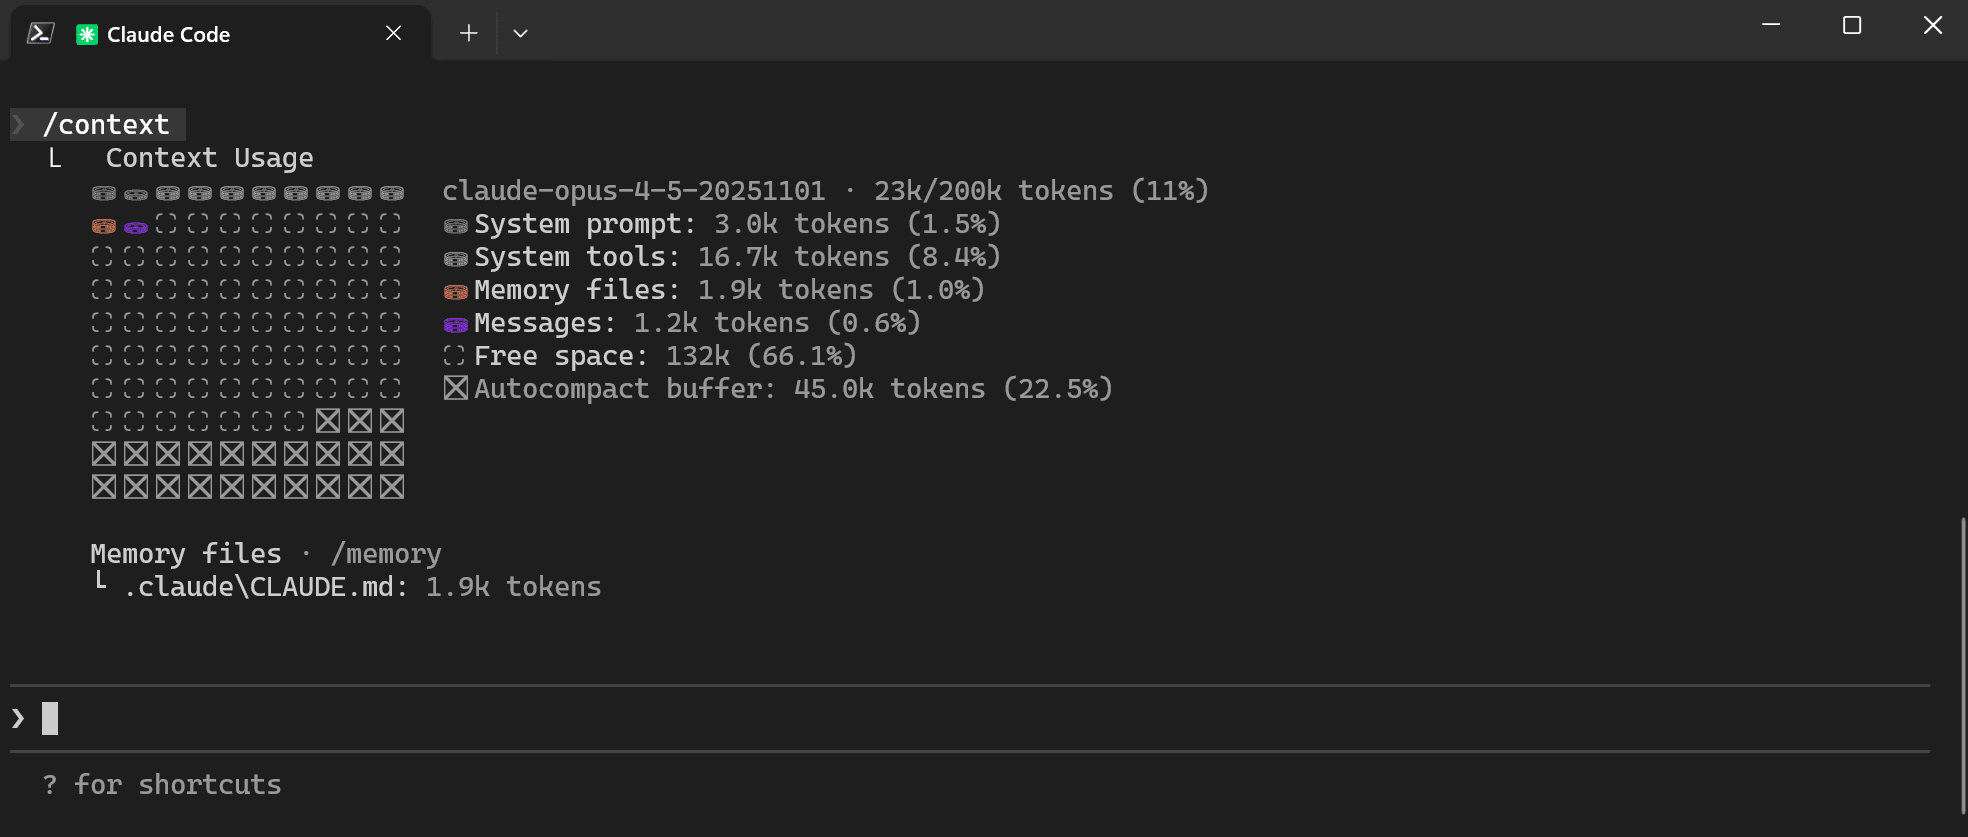1968x837 pixels.
Task: Click the Free space legend icon
Action: point(455,356)
